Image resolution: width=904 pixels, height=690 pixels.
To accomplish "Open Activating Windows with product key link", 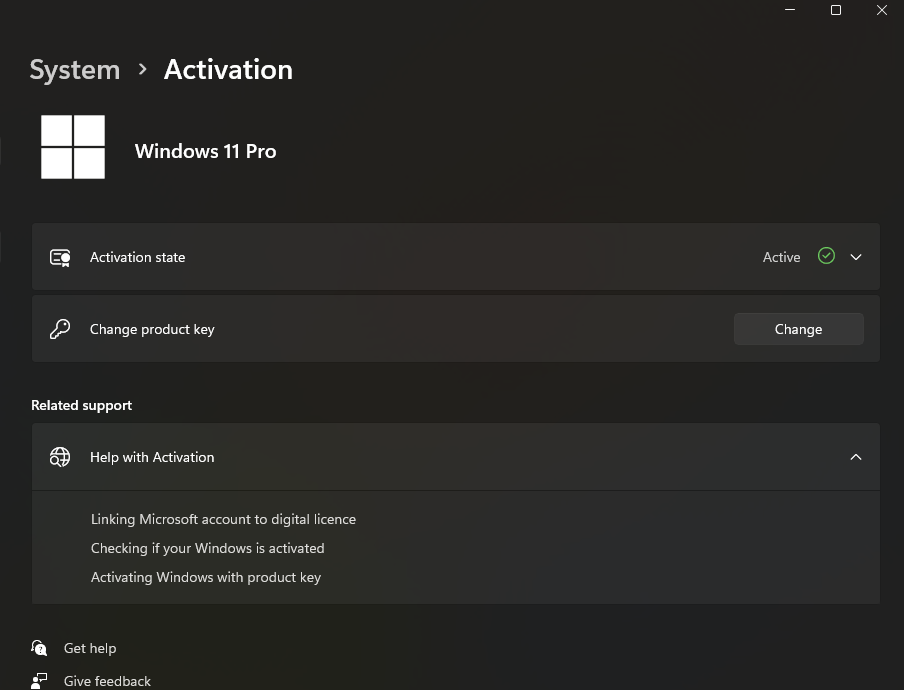I will [206, 577].
